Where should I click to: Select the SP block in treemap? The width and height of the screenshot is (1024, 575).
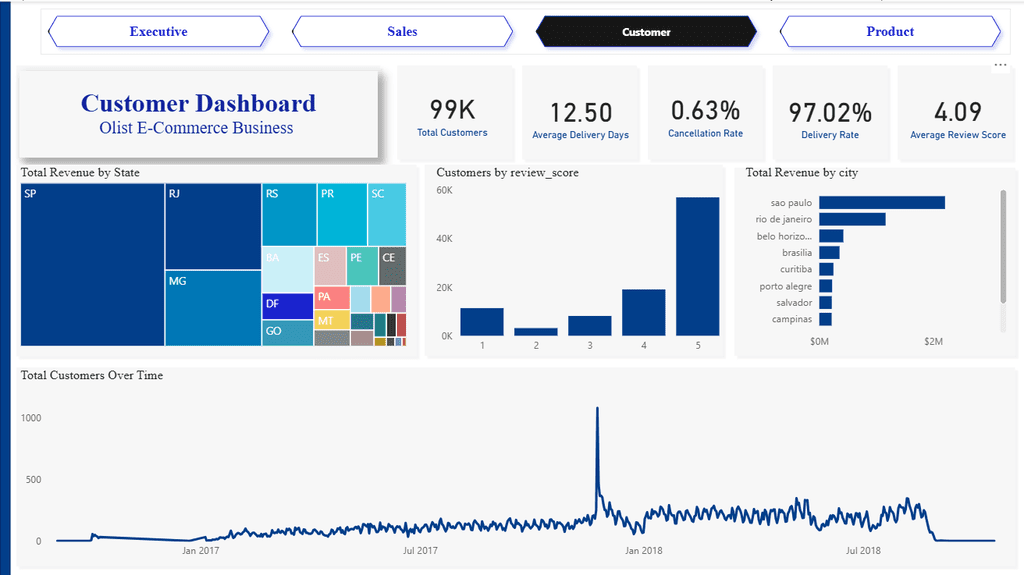93,265
